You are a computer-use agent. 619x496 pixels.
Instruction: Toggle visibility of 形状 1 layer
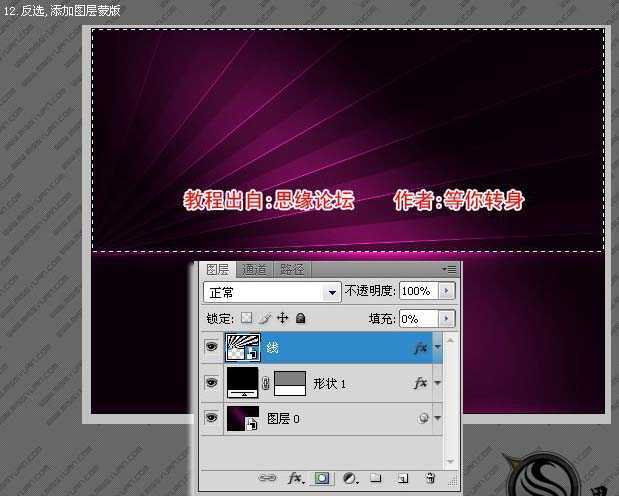tap(212, 382)
